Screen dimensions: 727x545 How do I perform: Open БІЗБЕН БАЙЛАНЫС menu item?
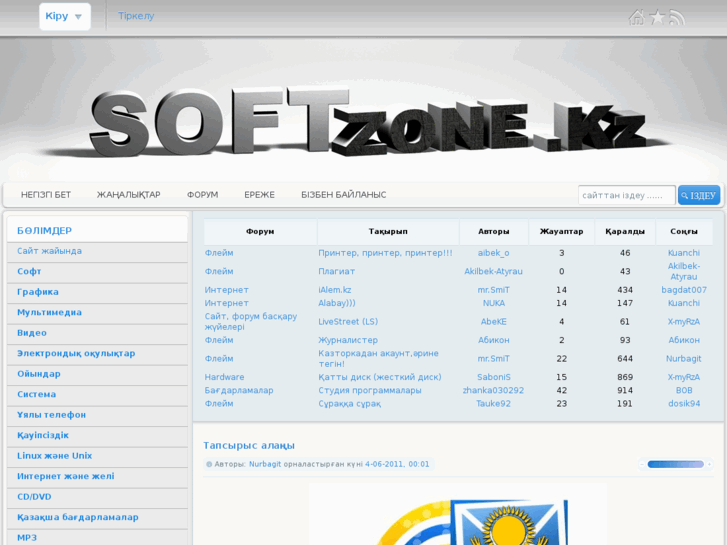pos(344,195)
